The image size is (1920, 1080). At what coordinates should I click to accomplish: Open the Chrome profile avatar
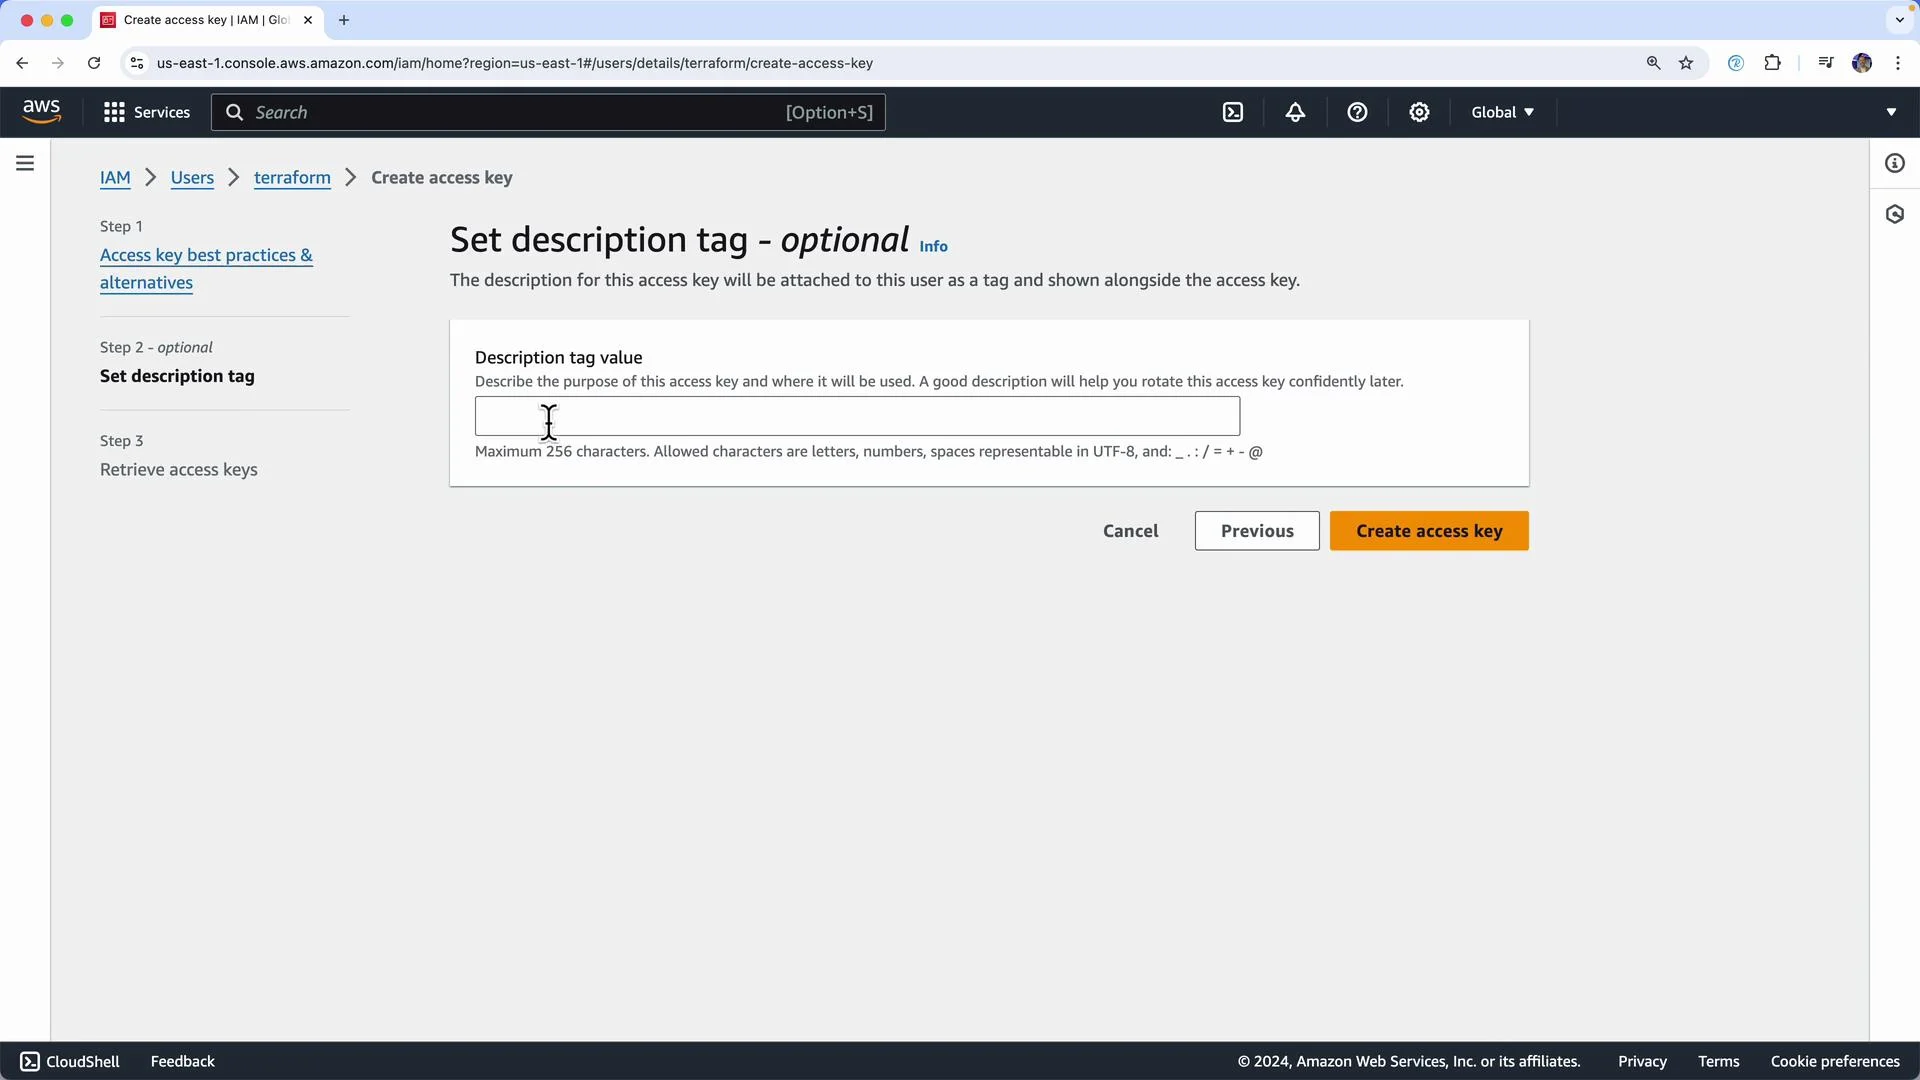pyautogui.click(x=1862, y=63)
